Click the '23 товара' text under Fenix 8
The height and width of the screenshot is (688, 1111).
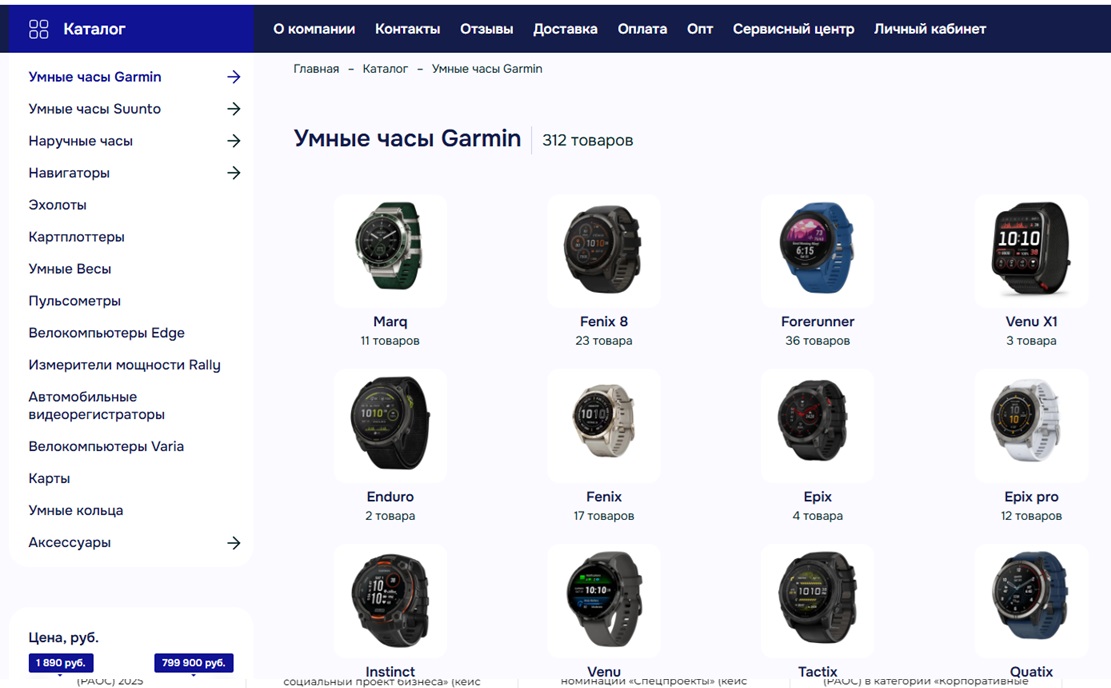604,341
